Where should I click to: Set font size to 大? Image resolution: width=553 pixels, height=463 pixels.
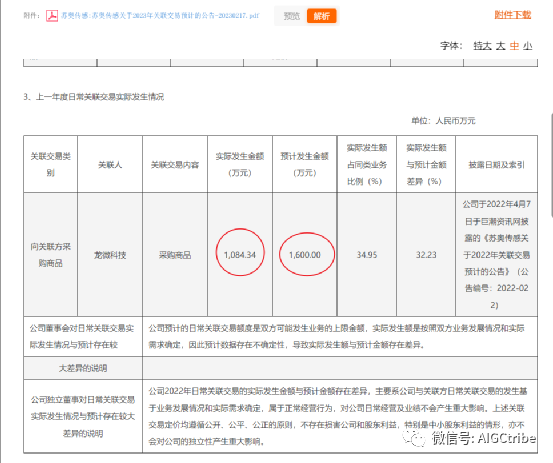point(500,46)
